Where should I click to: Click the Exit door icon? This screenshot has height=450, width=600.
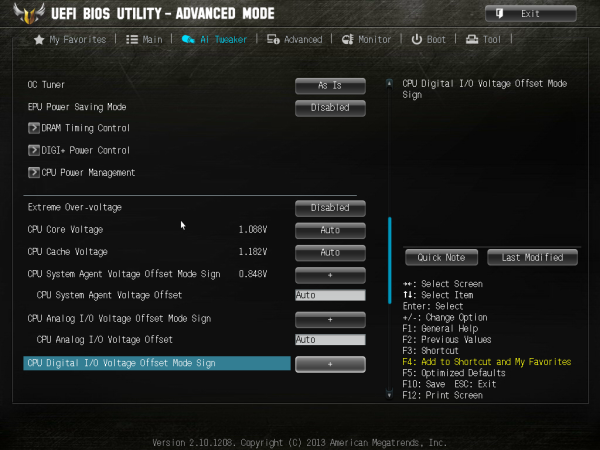click(499, 14)
